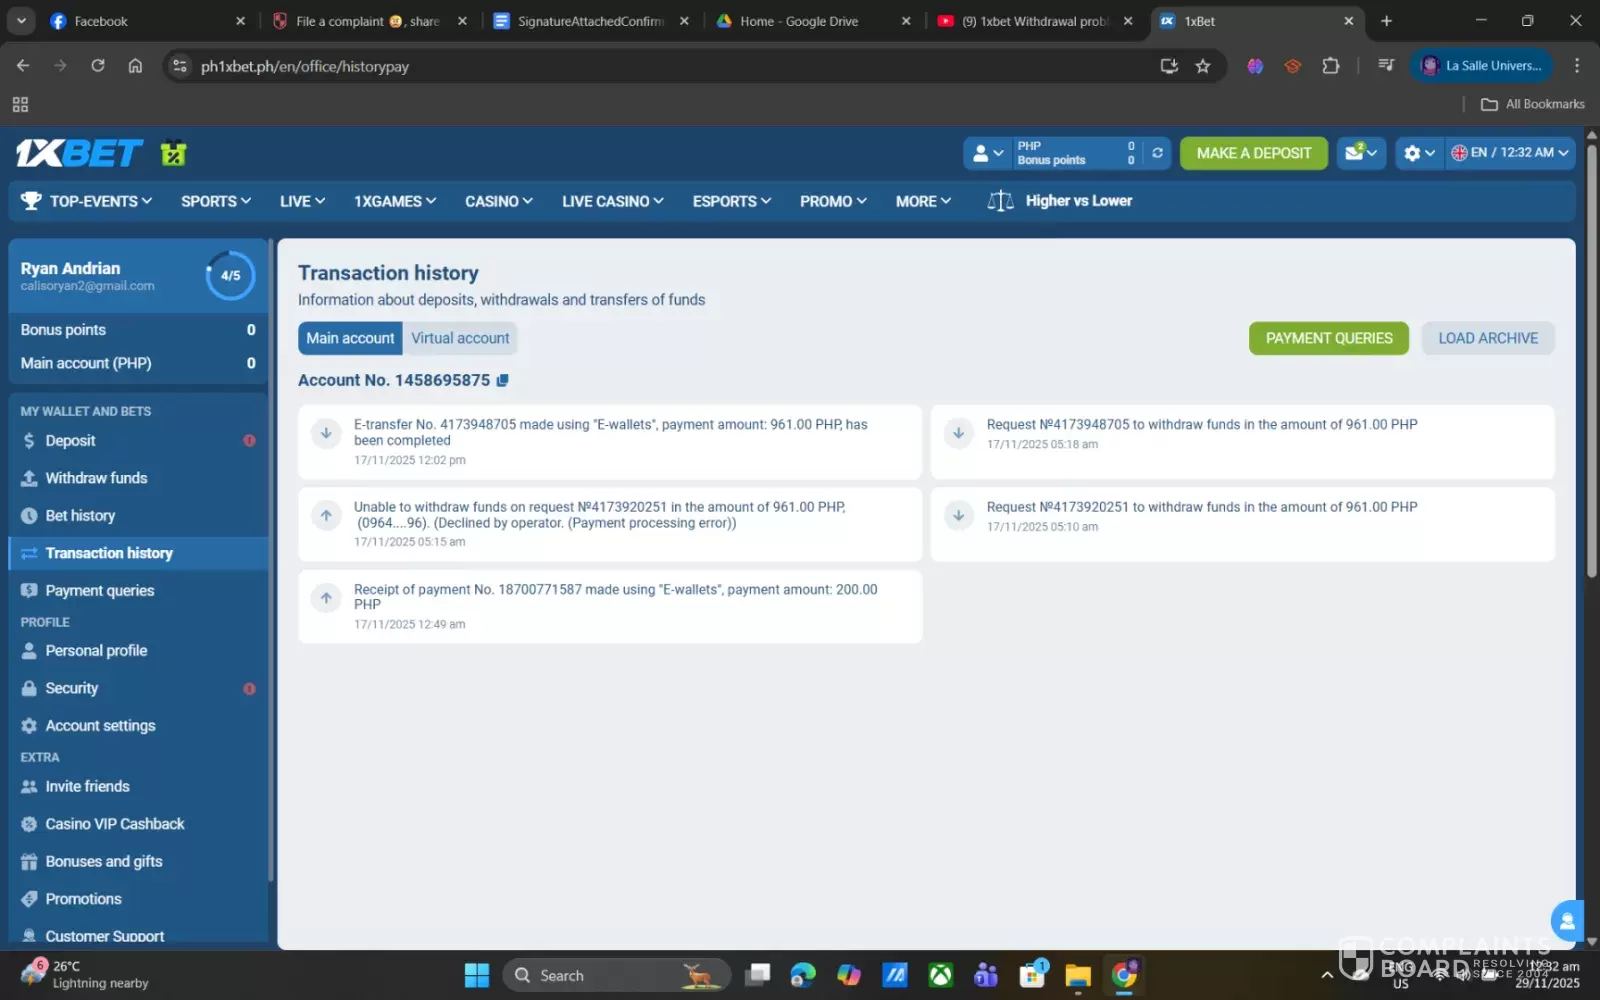Click the Make a Deposit button

point(1253,153)
